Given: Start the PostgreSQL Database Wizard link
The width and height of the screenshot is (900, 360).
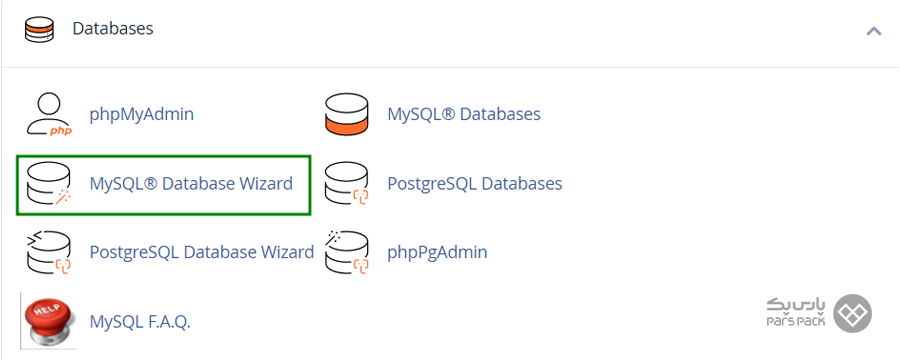Looking at the screenshot, I should click(x=201, y=252).
